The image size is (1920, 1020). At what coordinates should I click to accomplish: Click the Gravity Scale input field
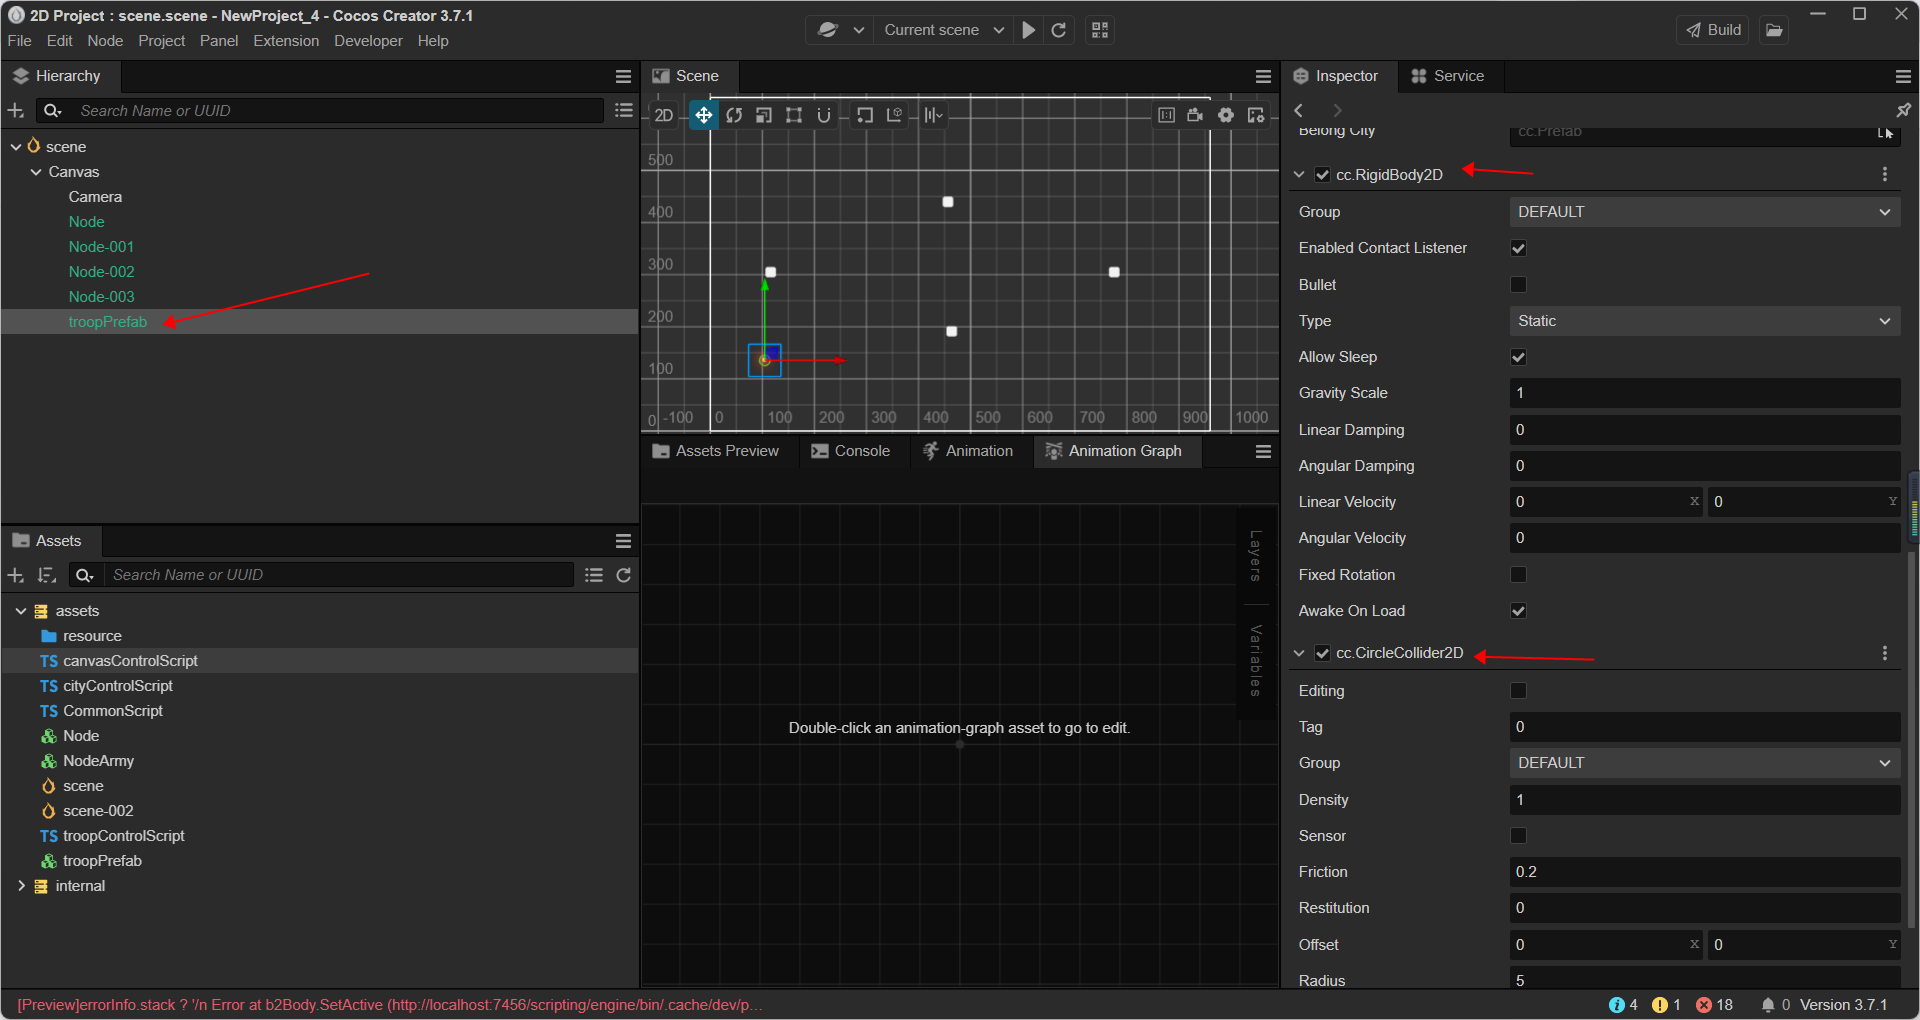pyautogui.click(x=1704, y=393)
